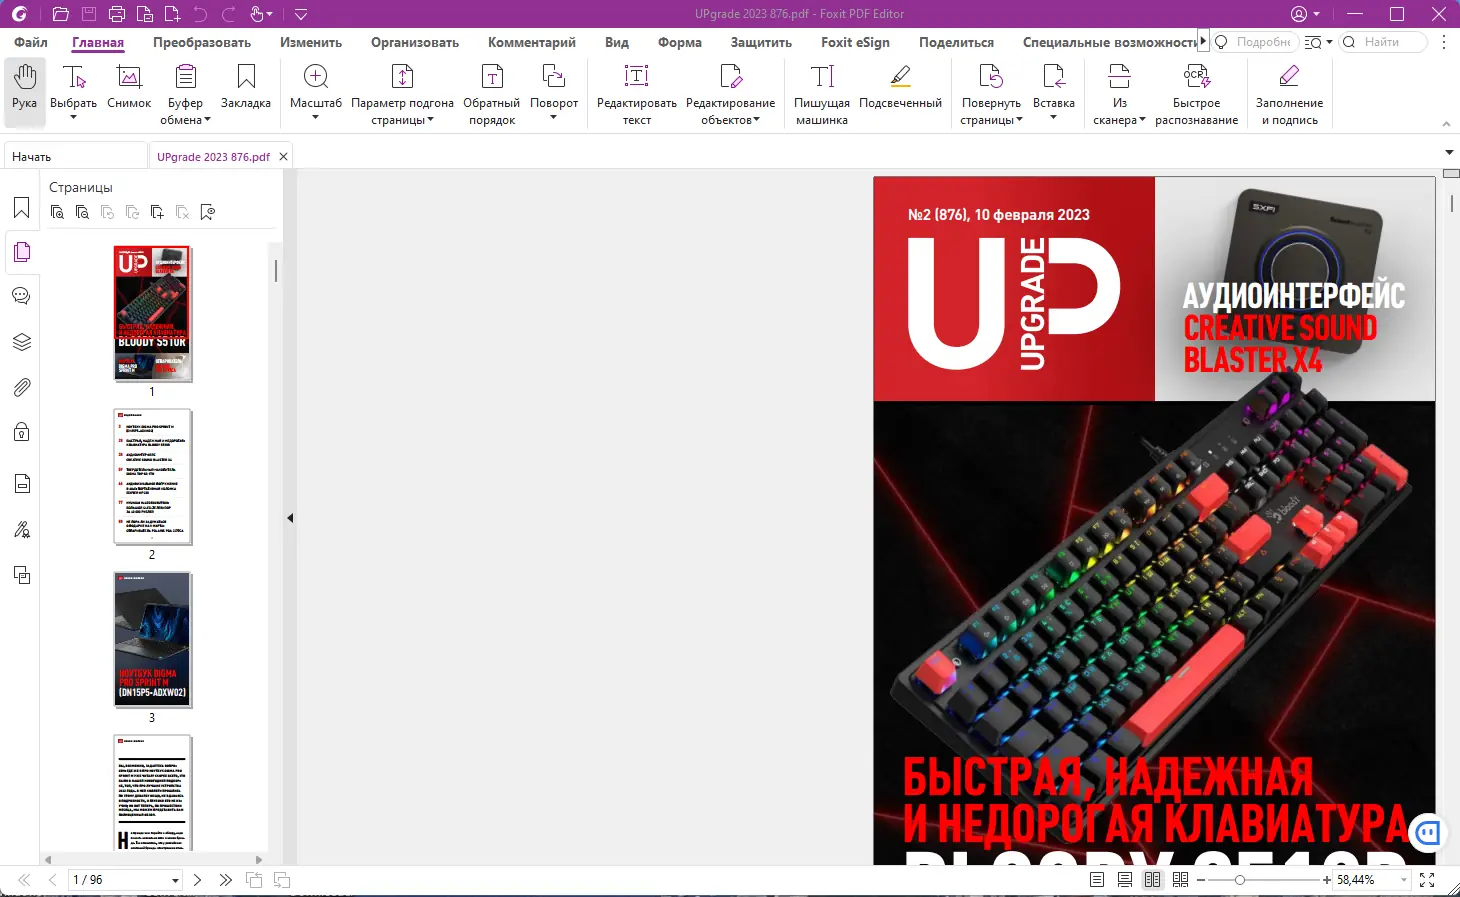Screen dimensions: 1460x897
Task: Expand the Поворот rotate view dropdown
Action: pyautogui.click(x=554, y=118)
